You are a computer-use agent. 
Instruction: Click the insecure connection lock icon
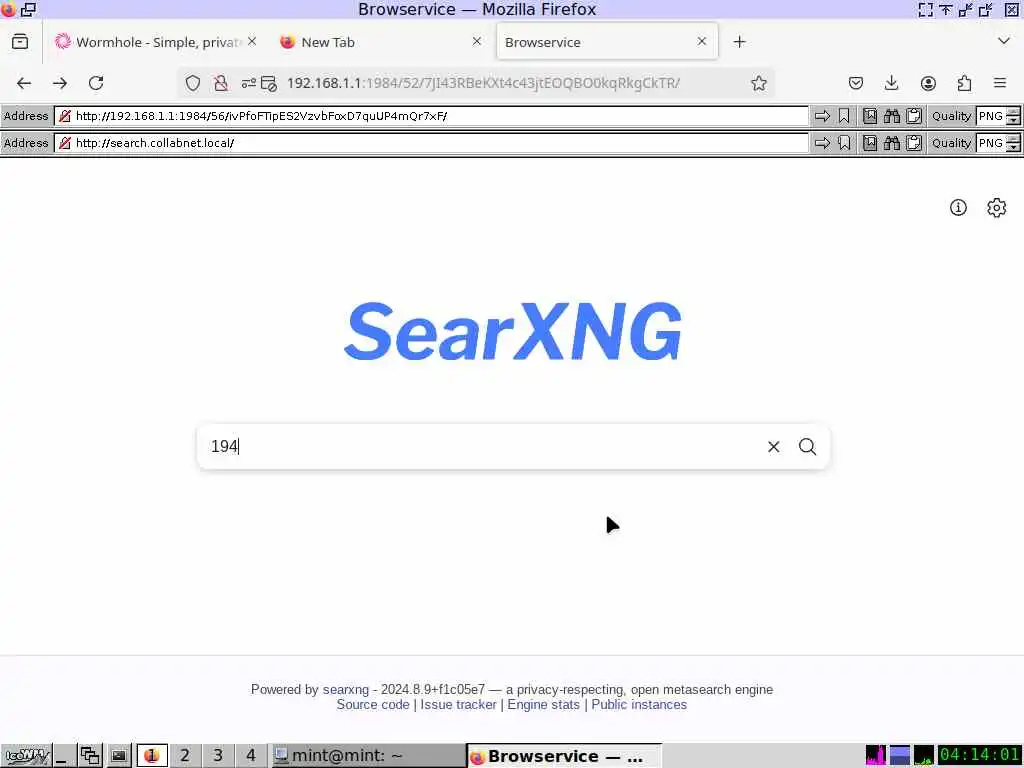coord(221,83)
